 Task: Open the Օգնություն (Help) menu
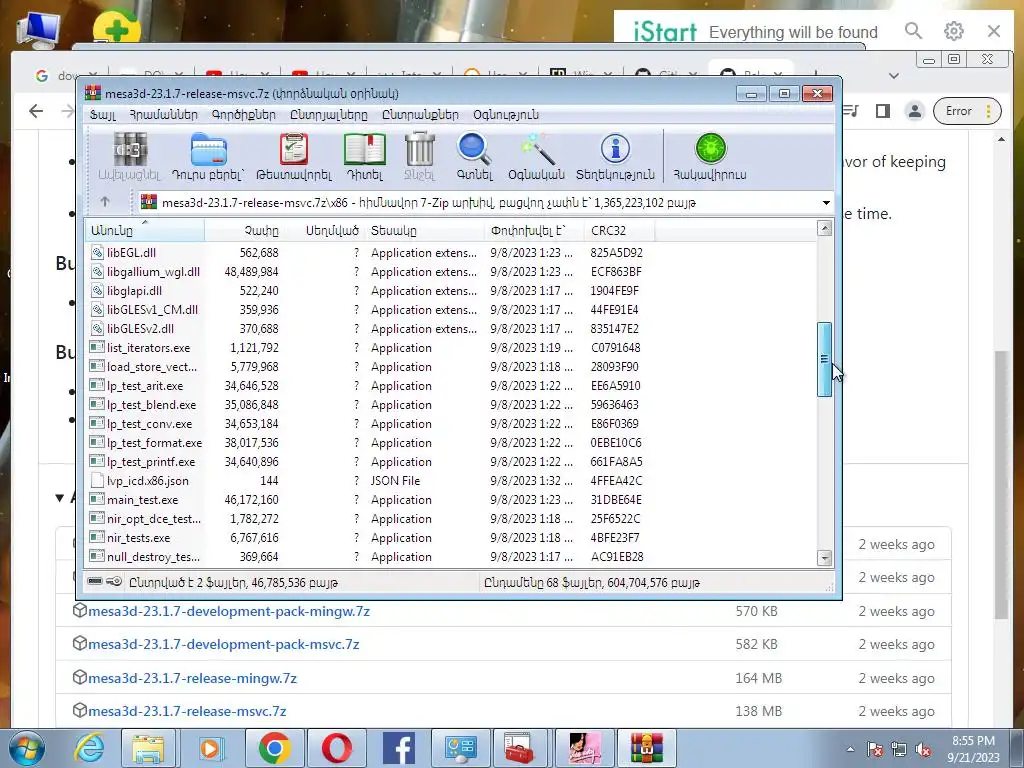[x=506, y=115]
